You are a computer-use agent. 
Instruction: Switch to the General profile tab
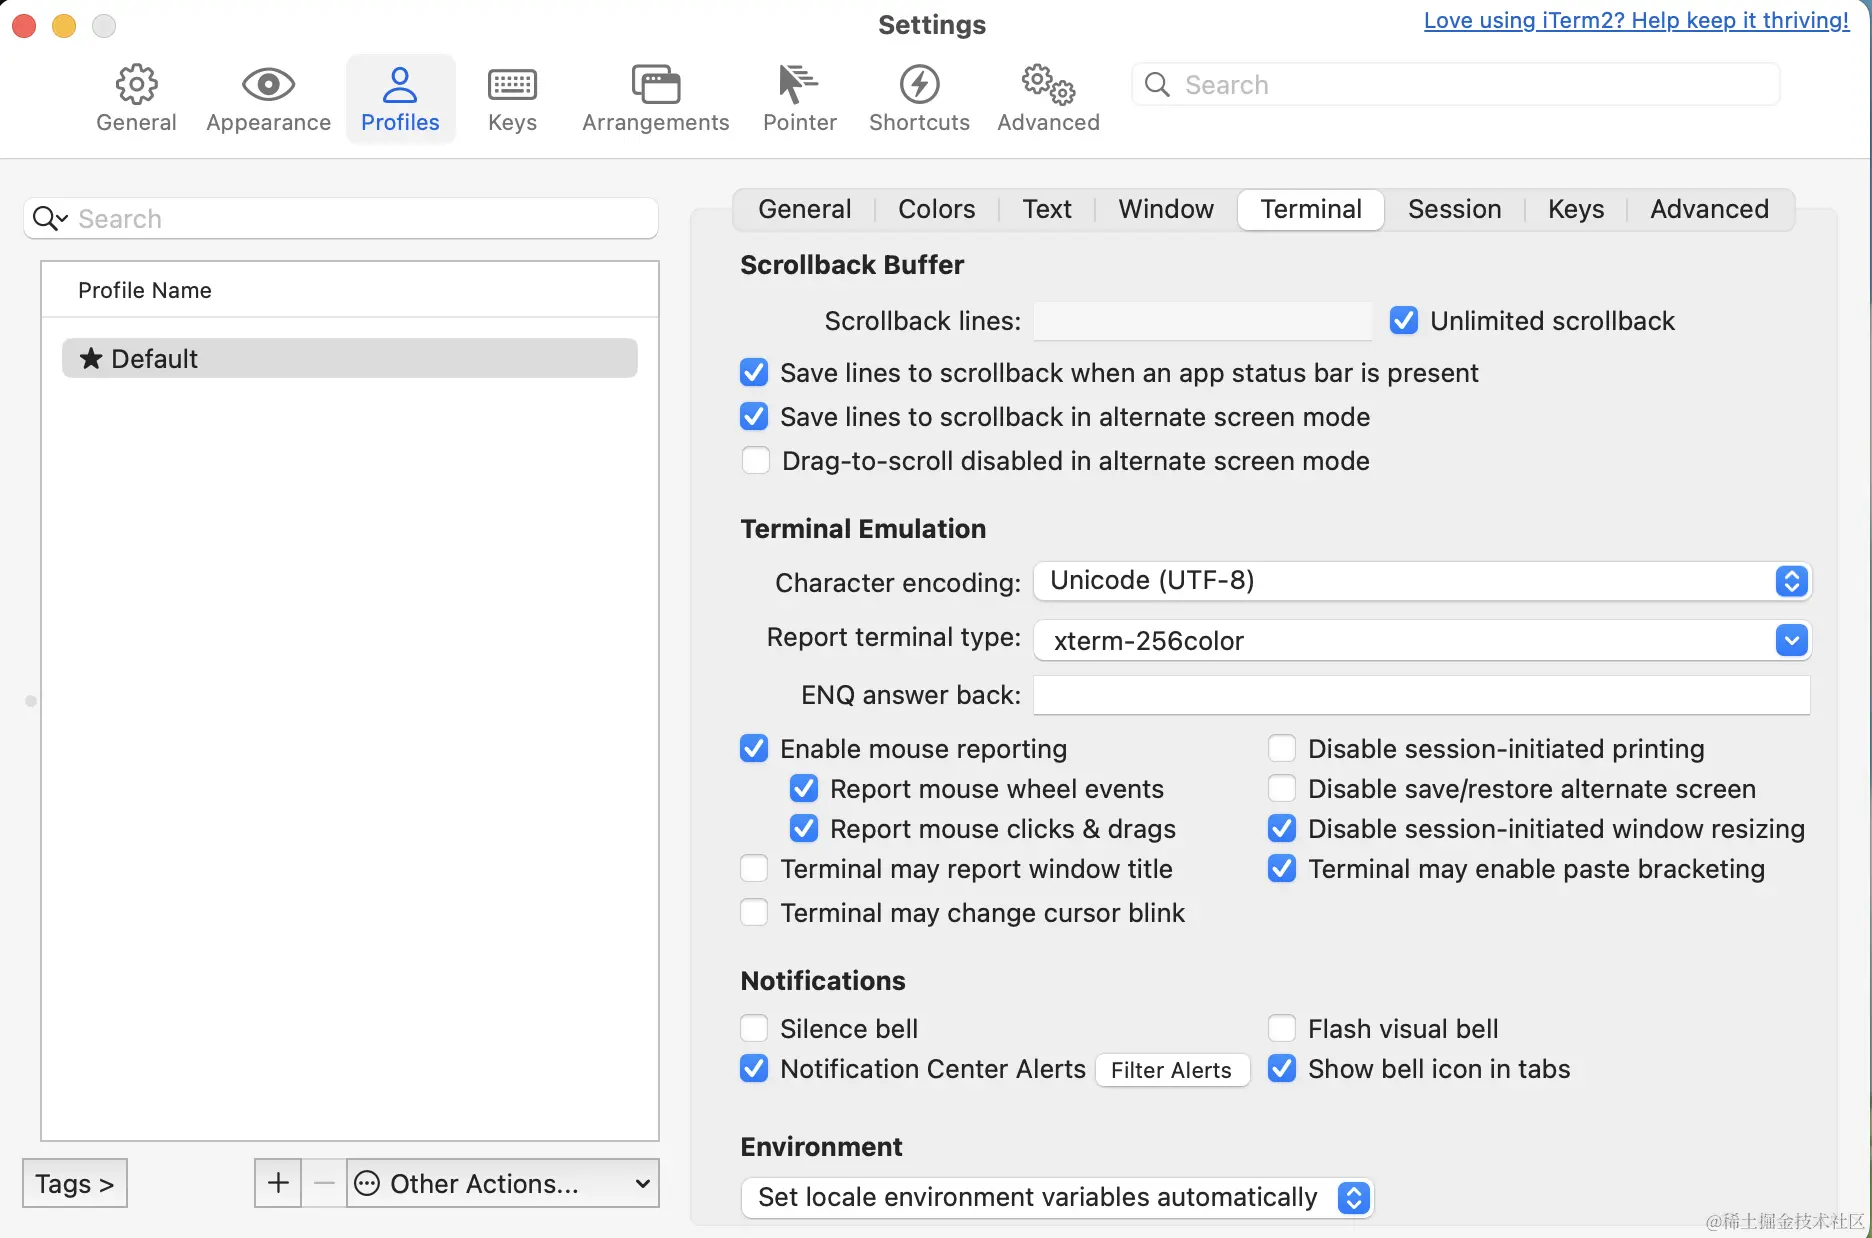(x=805, y=209)
